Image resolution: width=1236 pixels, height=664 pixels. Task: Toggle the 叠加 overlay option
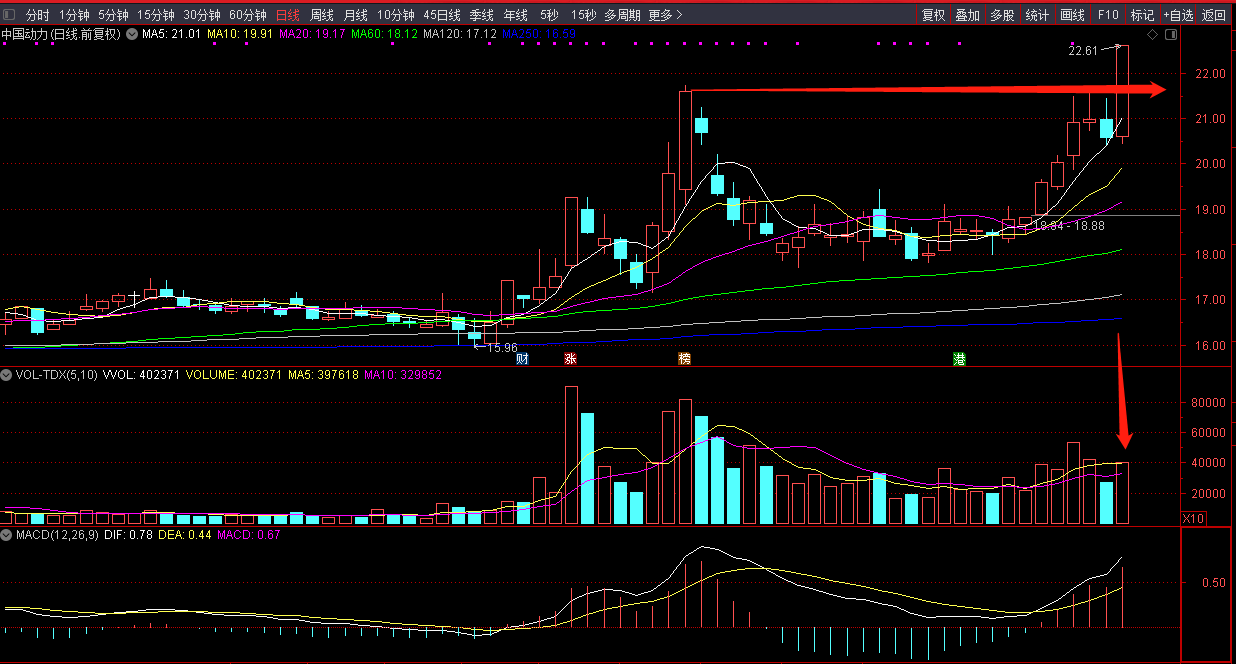(x=967, y=15)
